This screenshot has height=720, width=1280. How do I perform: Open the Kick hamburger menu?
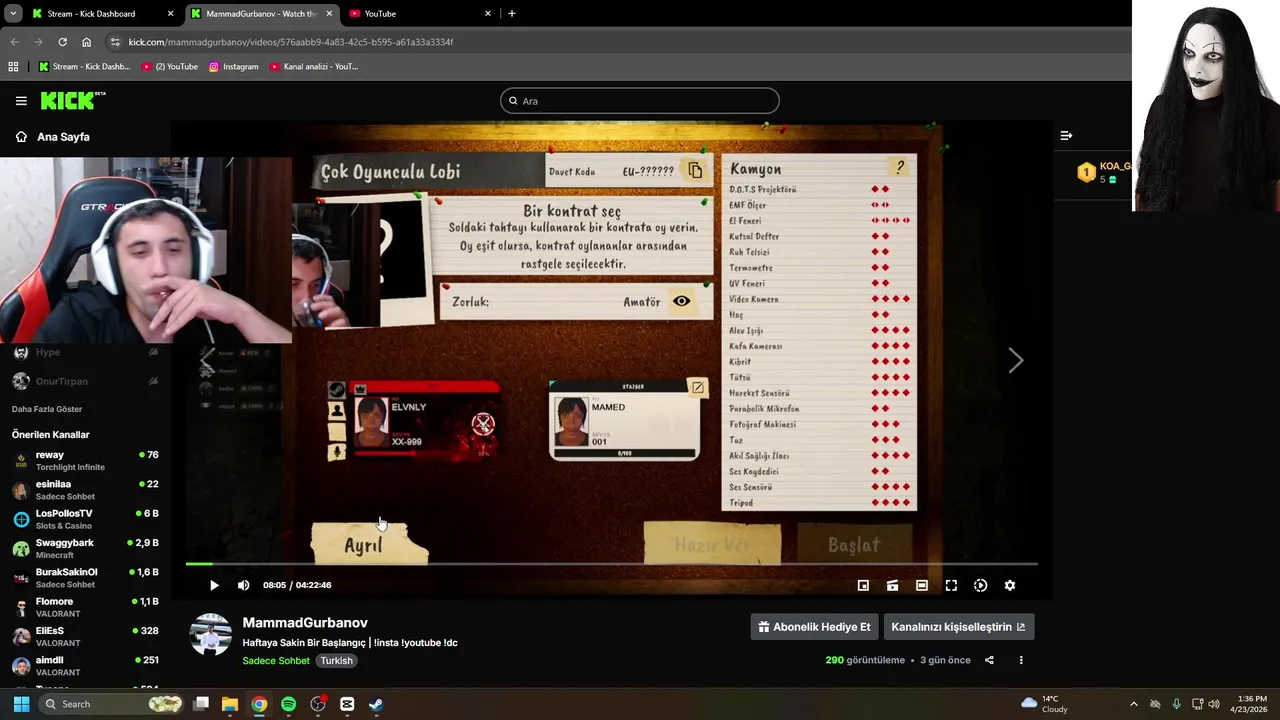(21, 101)
